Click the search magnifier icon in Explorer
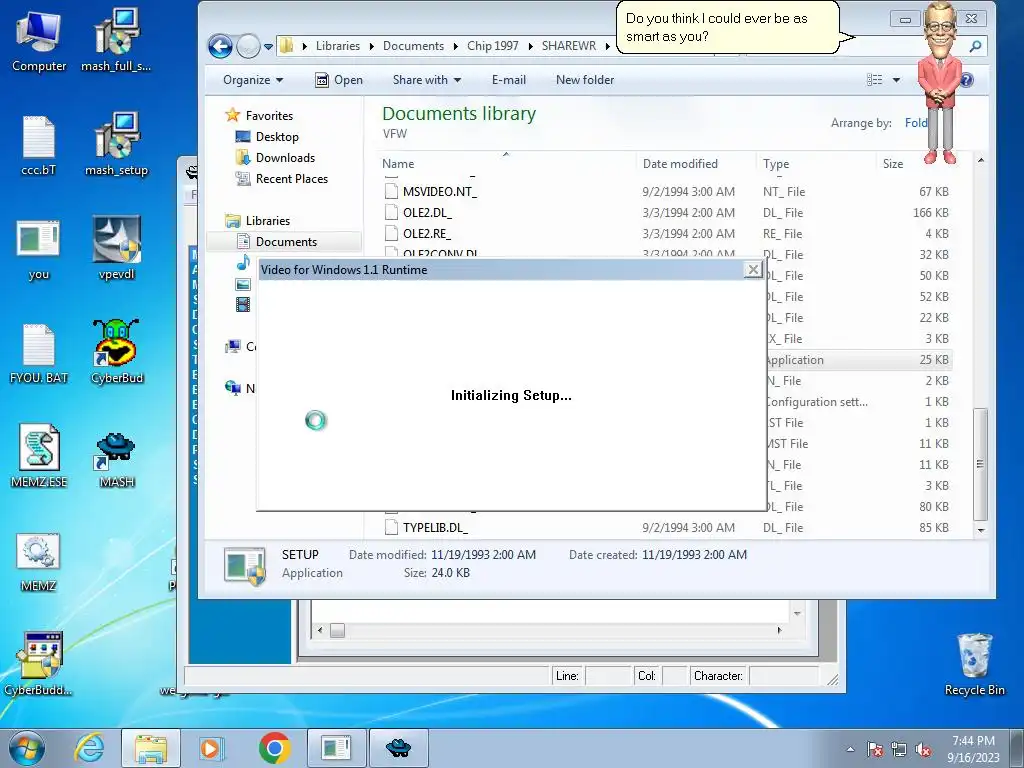Image resolution: width=1024 pixels, height=768 pixels. coord(975,46)
